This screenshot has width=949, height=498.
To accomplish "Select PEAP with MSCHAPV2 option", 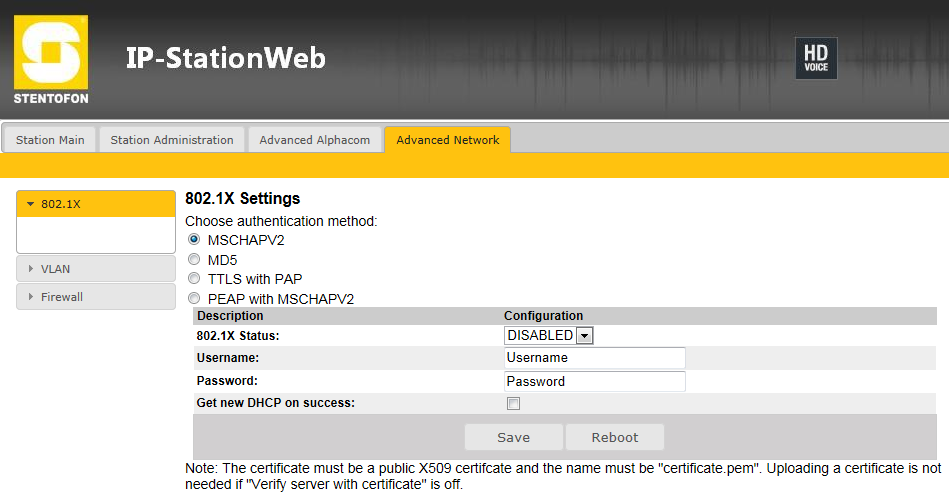I will tap(195, 298).
